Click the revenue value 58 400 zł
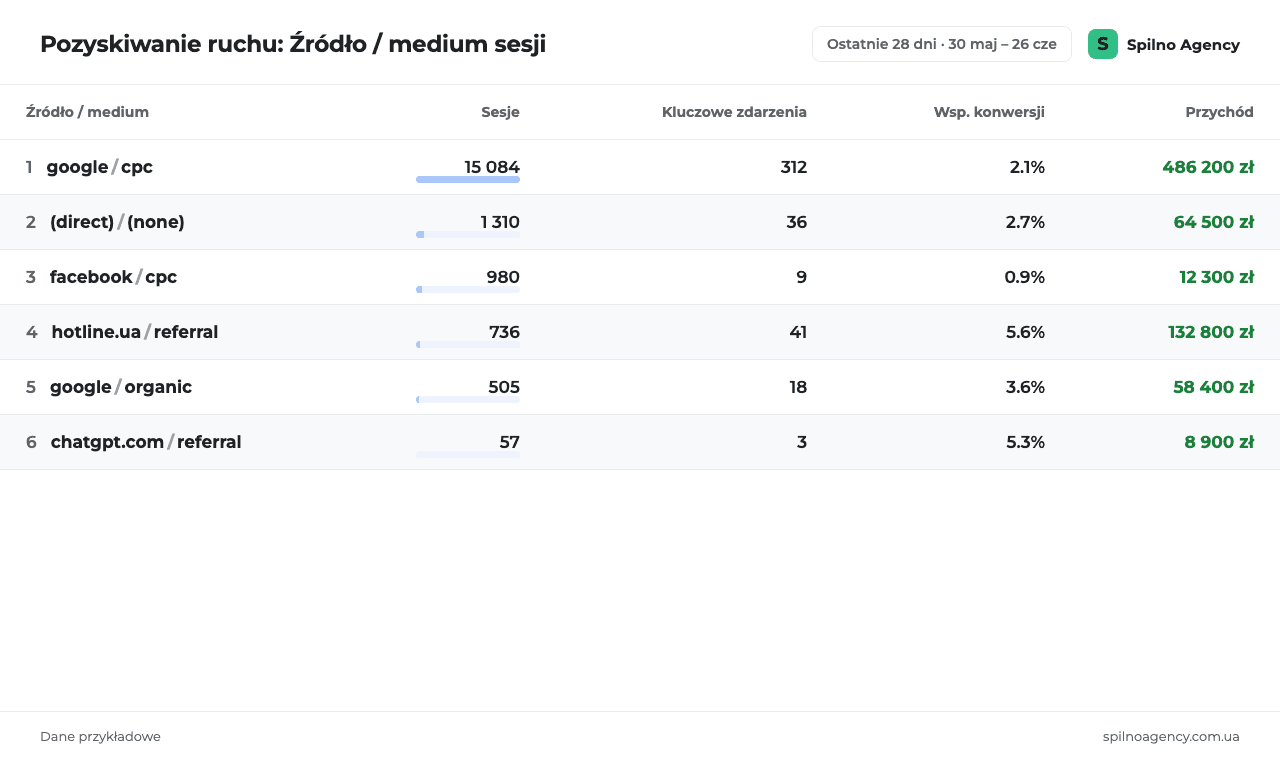This screenshot has height=760, width=1280. 1214,387
